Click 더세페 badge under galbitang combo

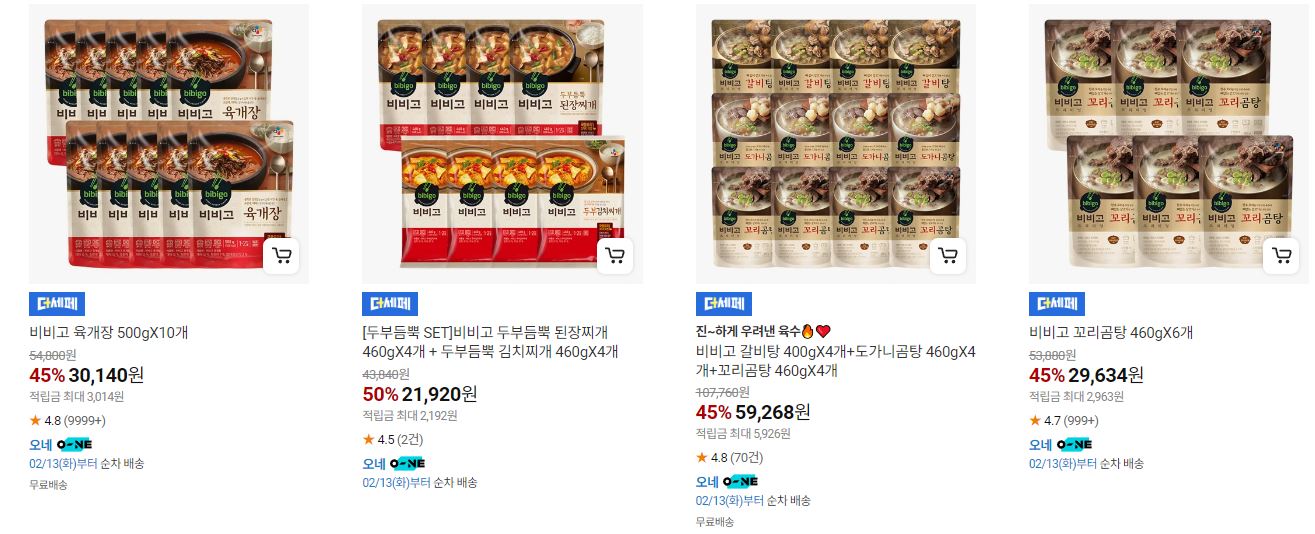click(723, 304)
